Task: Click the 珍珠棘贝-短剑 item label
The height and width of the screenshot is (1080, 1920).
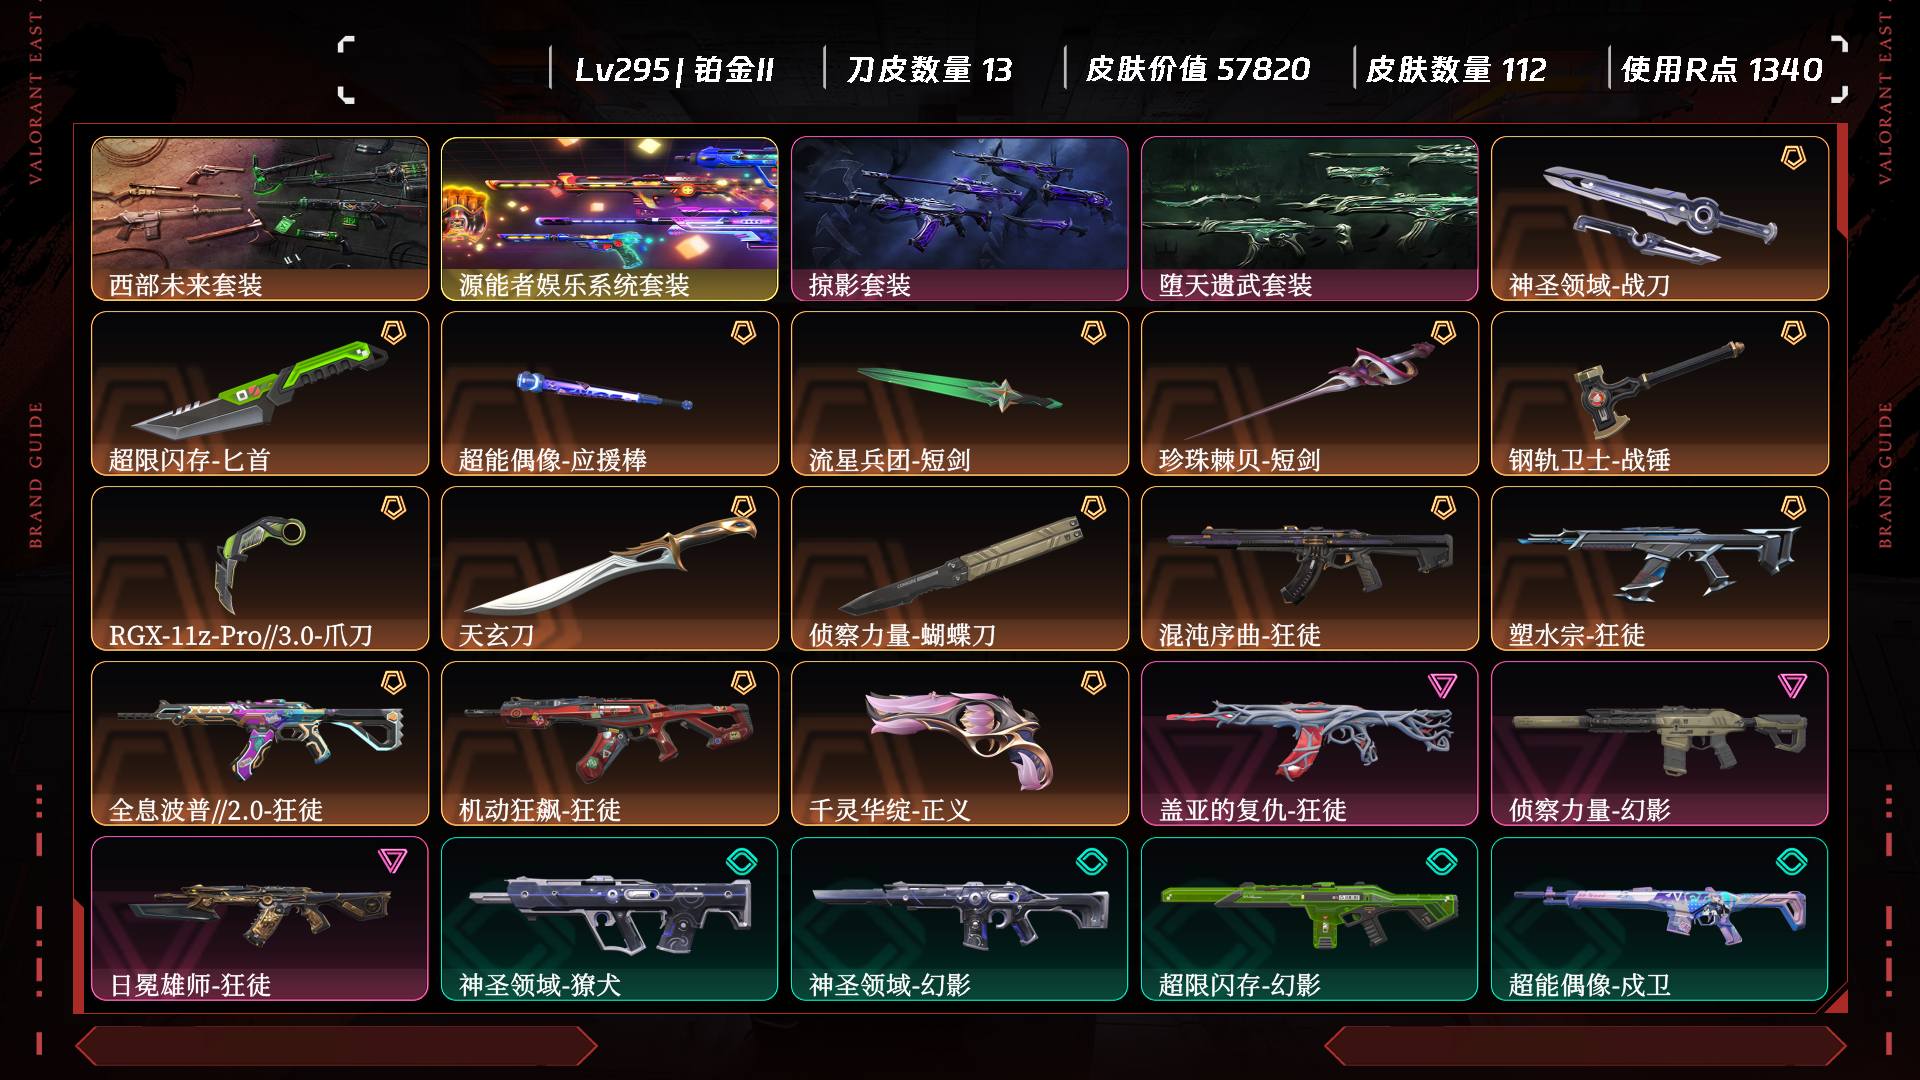Action: pyautogui.click(x=1240, y=460)
